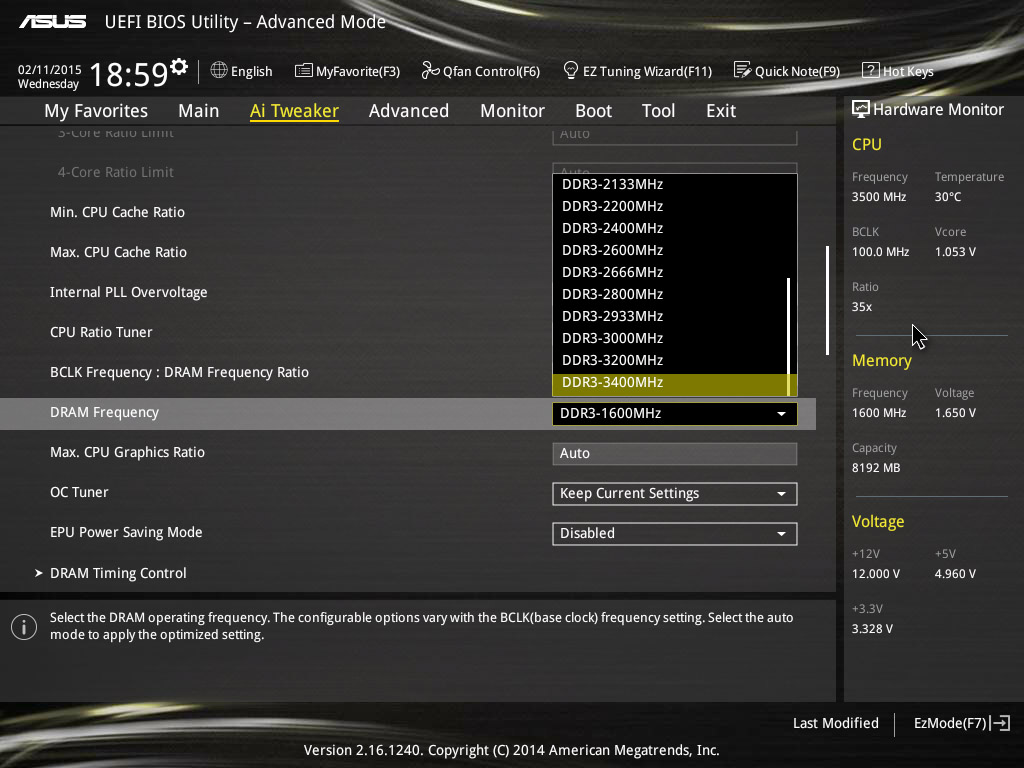The width and height of the screenshot is (1024, 768).
Task: Open the Quick Note pencil icon
Action: 743,70
